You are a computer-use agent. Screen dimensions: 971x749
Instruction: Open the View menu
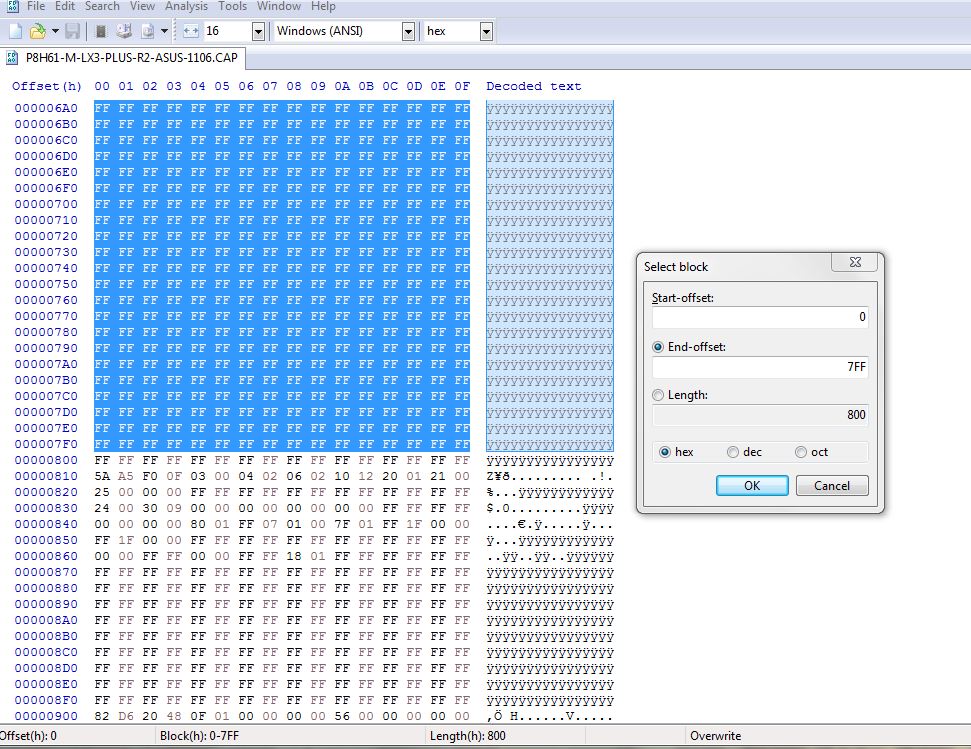tap(142, 6)
